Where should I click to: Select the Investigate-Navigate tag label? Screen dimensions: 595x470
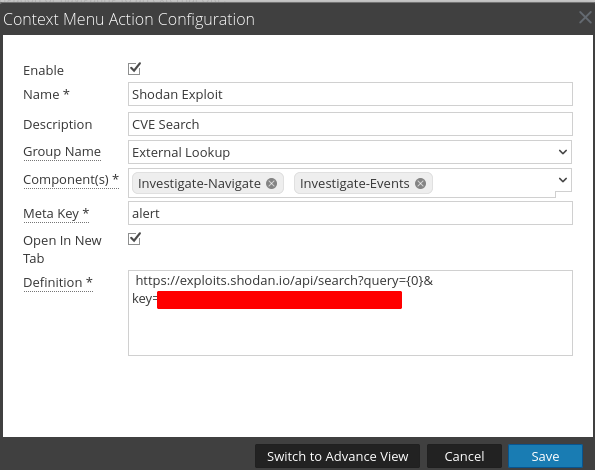[x=199, y=184]
